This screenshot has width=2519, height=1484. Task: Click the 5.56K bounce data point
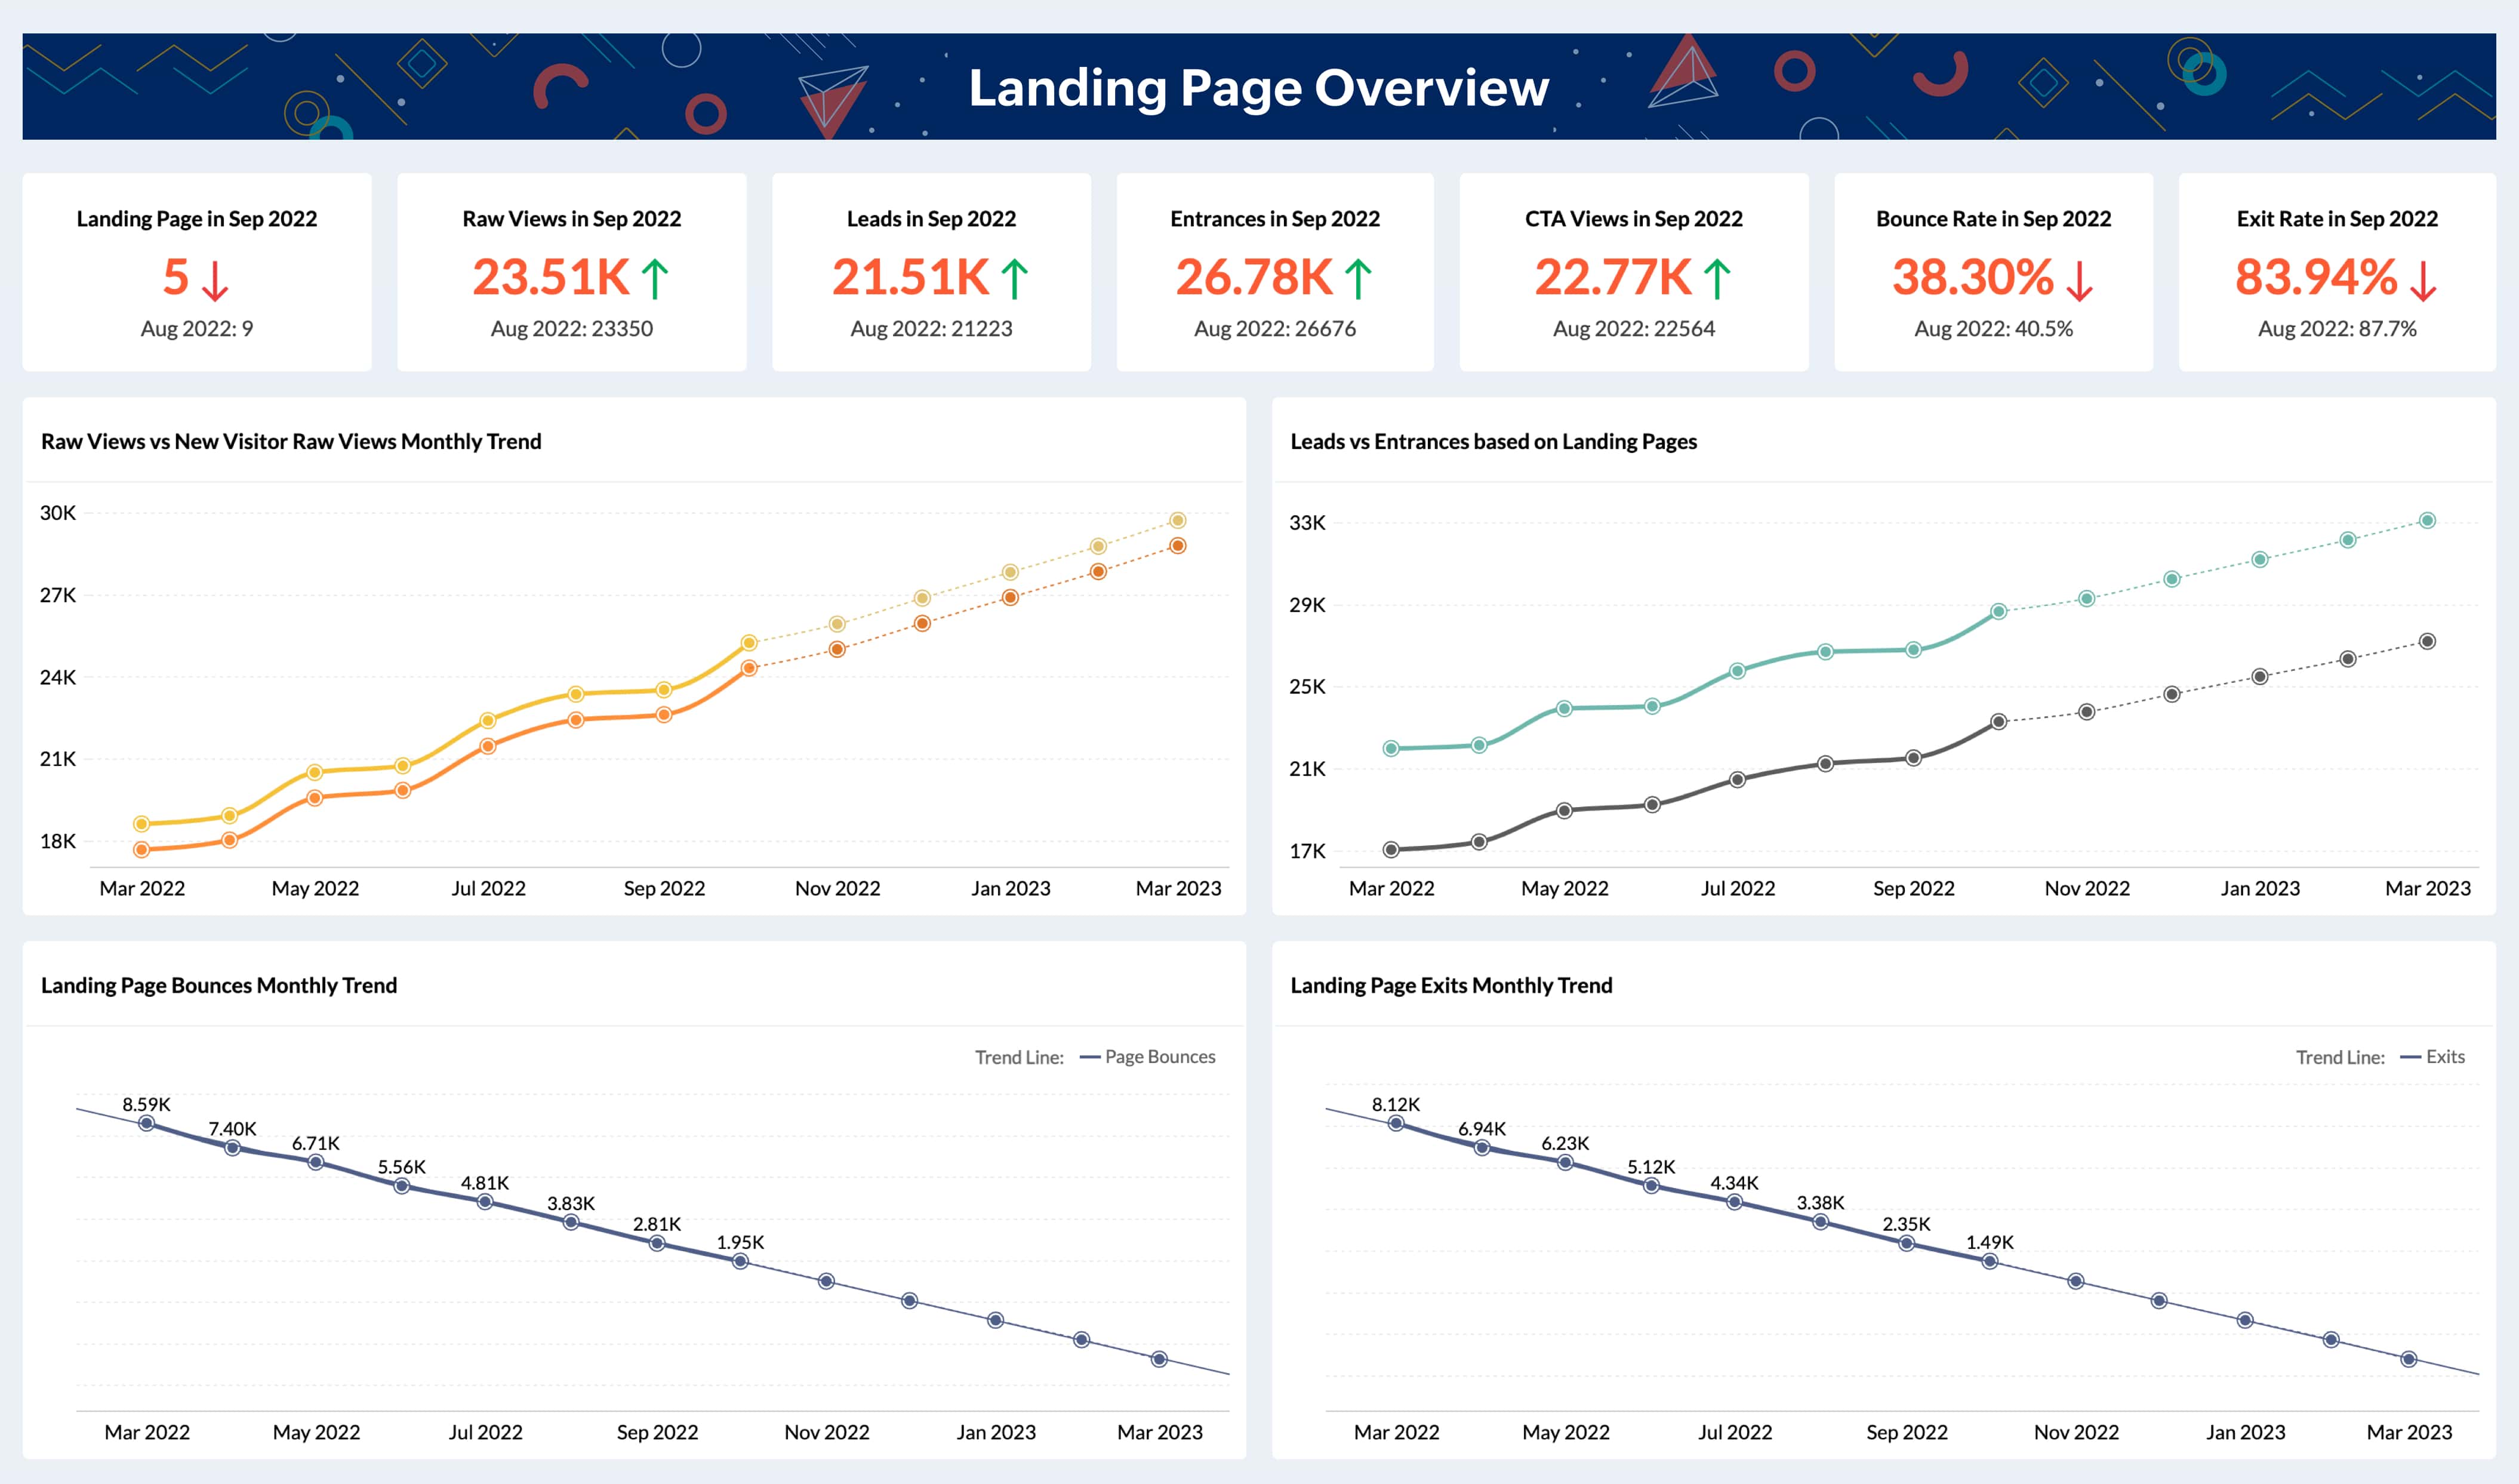[402, 1186]
